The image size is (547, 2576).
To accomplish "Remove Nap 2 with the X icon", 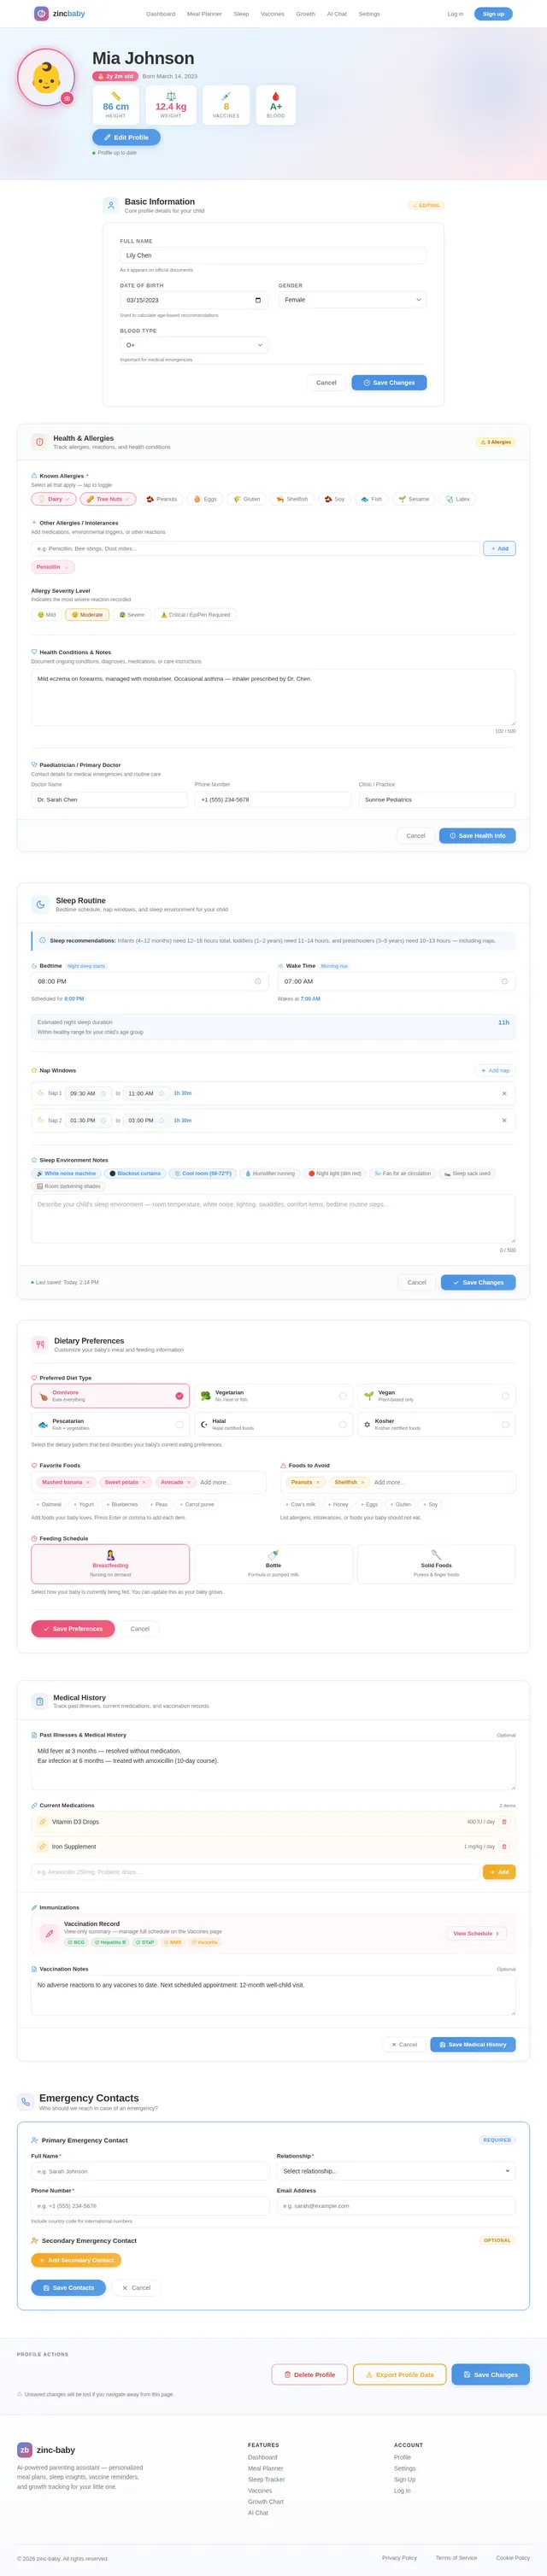I will [504, 1120].
